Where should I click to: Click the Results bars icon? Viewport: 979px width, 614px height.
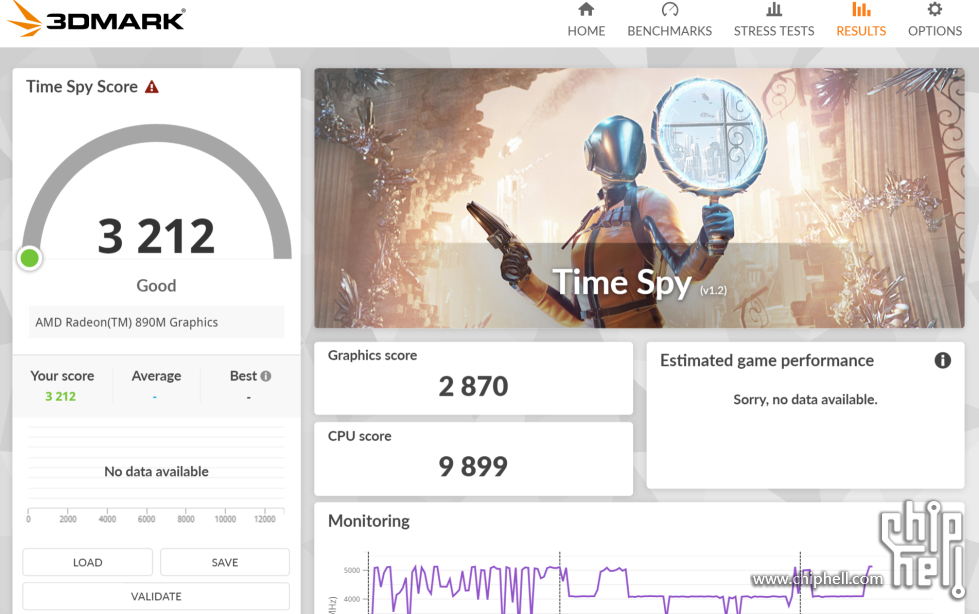[x=861, y=9]
